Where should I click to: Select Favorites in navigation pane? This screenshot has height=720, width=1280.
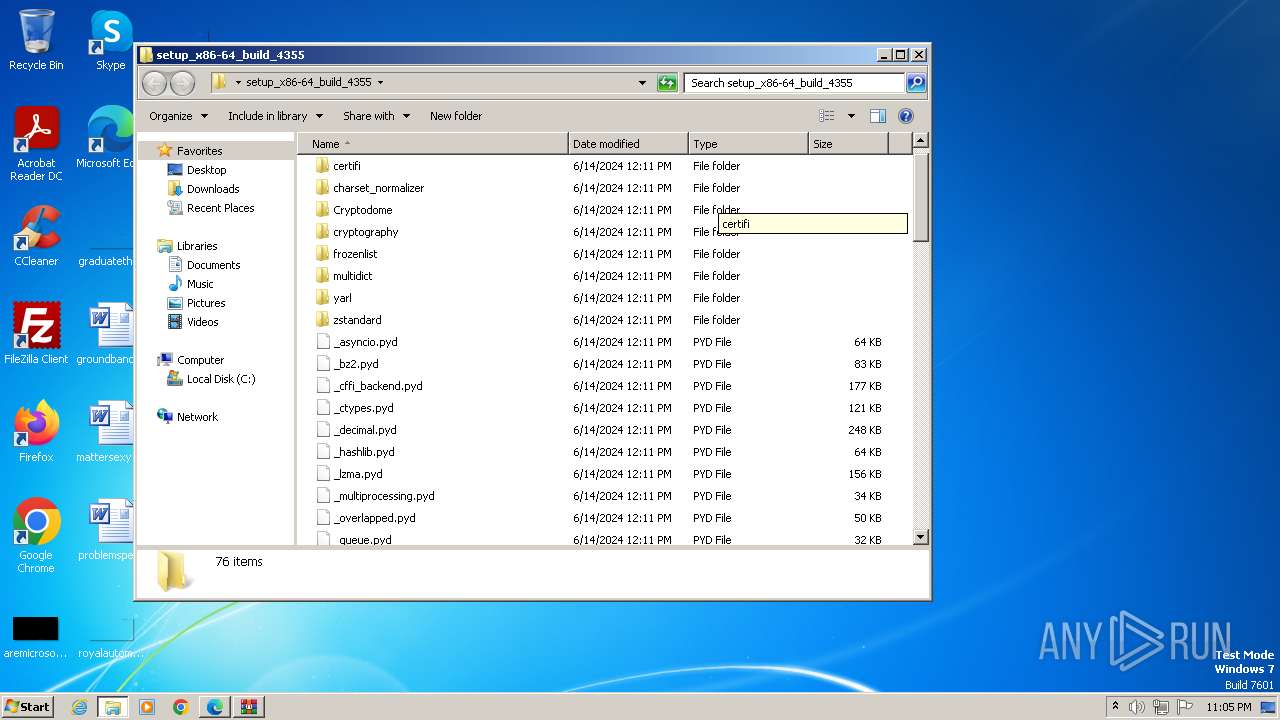click(x=199, y=151)
